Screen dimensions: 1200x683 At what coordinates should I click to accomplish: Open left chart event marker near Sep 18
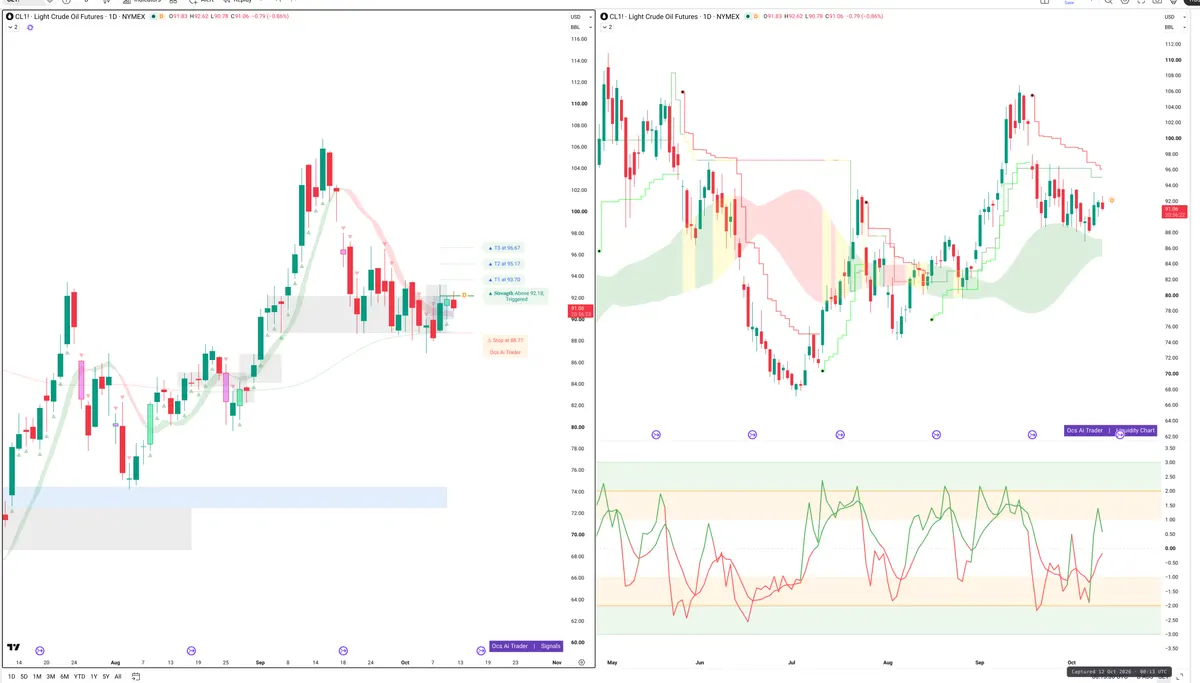[343, 651]
